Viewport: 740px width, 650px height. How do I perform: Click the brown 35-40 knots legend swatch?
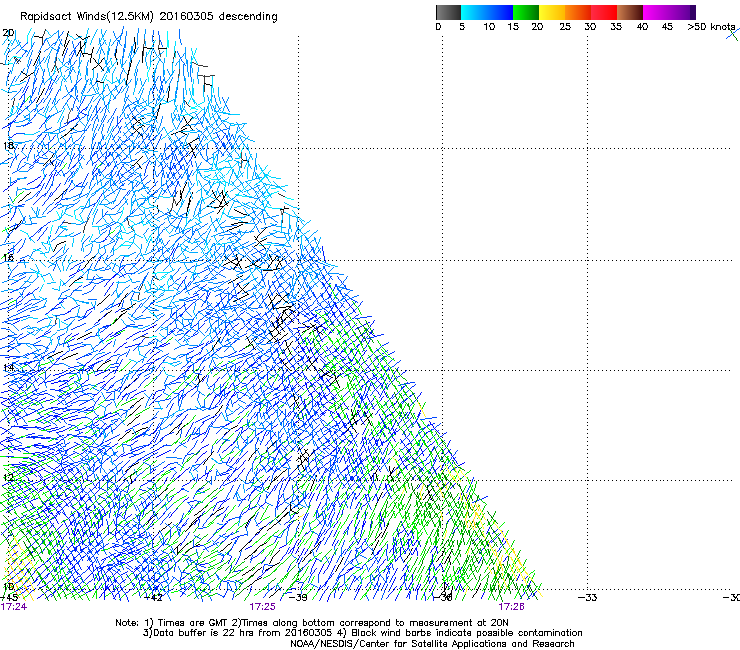tap(630, 12)
